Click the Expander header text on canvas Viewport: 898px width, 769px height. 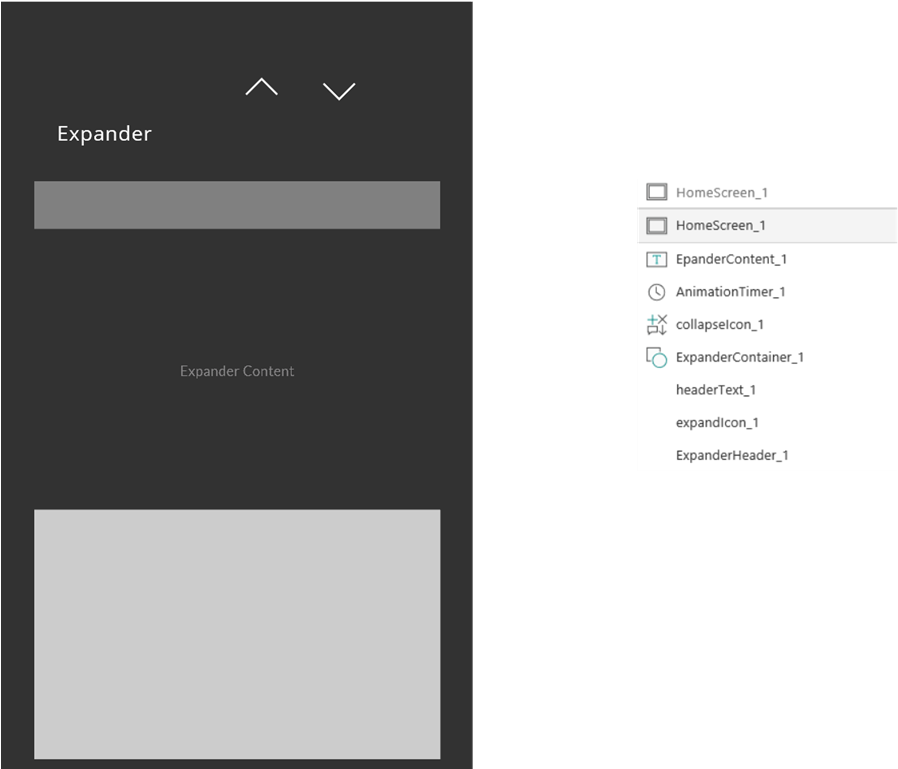pos(104,134)
